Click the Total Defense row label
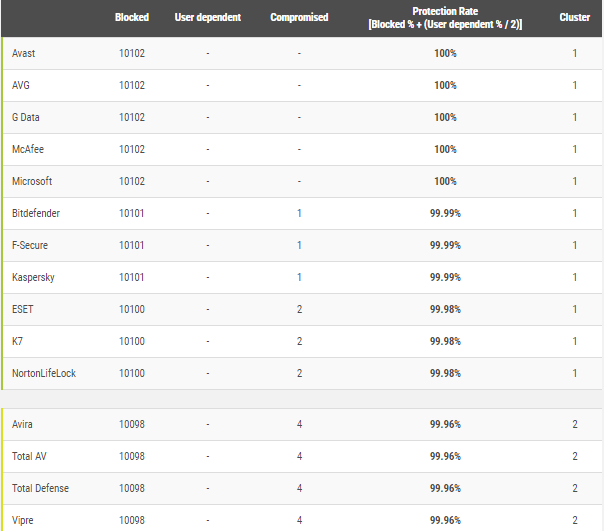The height and width of the screenshot is (531, 604). click(40, 488)
